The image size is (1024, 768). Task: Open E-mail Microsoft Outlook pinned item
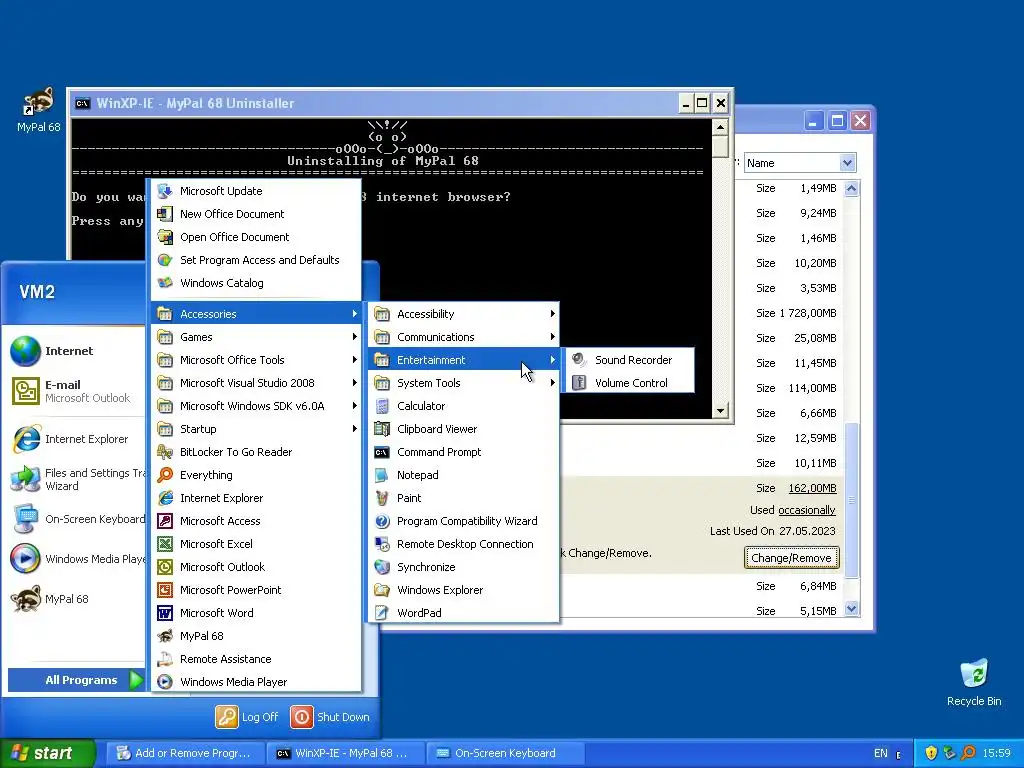point(75,391)
